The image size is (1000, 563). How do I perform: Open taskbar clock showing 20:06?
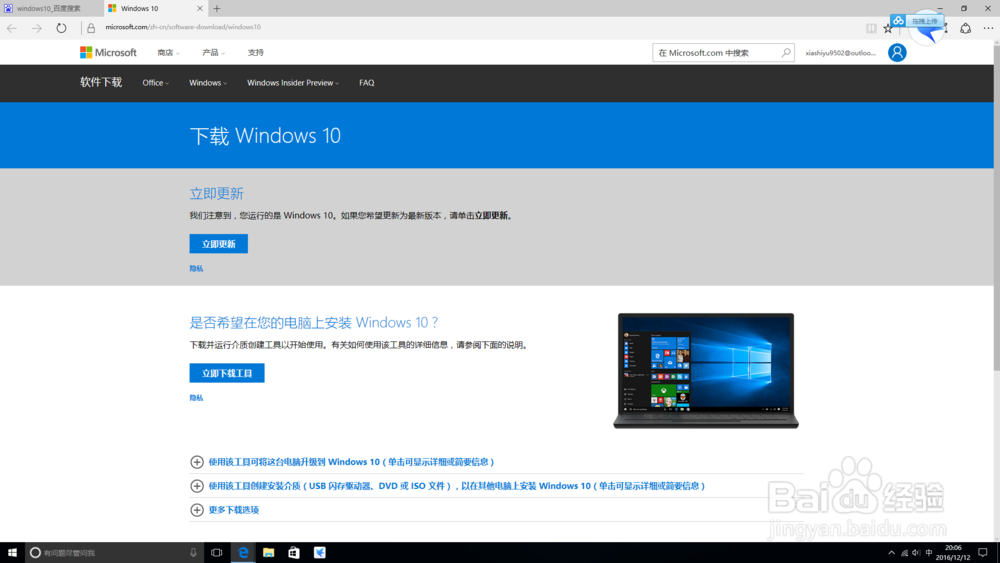[x=953, y=552]
